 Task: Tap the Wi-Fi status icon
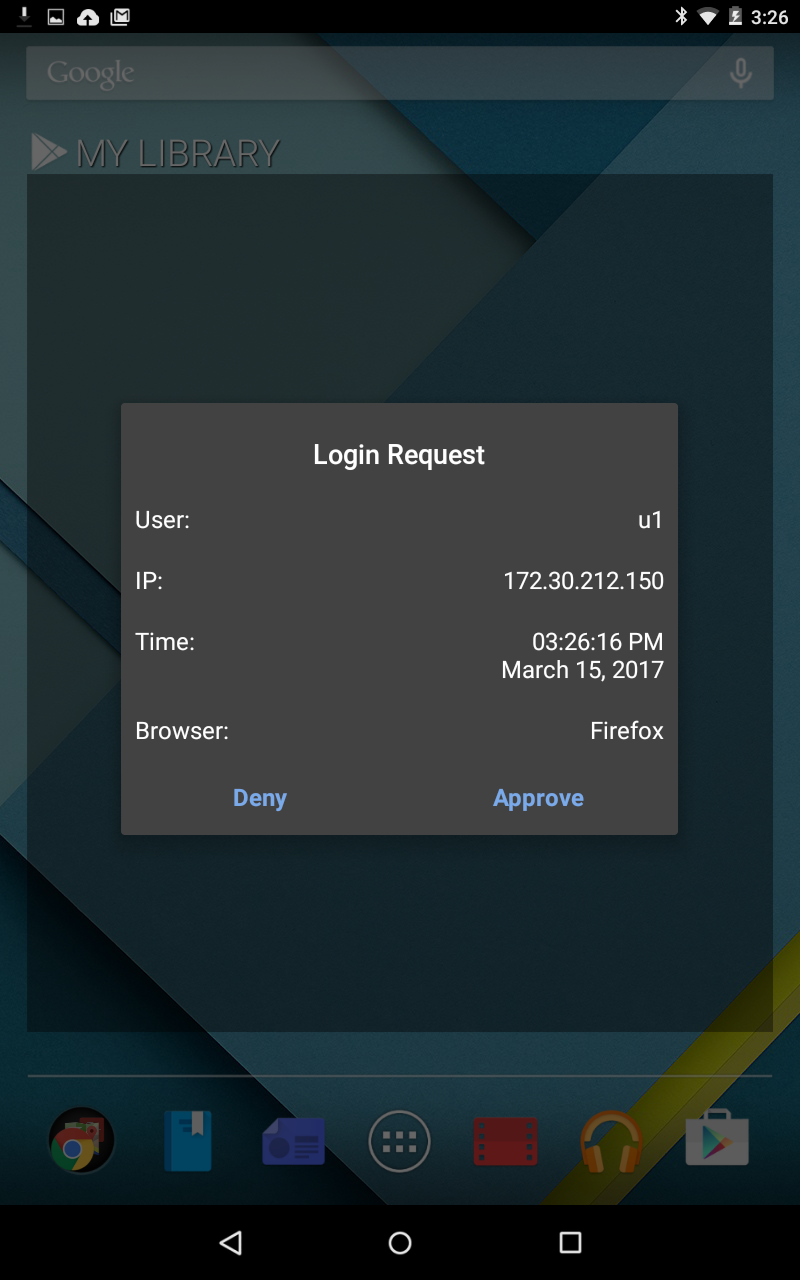(x=708, y=16)
